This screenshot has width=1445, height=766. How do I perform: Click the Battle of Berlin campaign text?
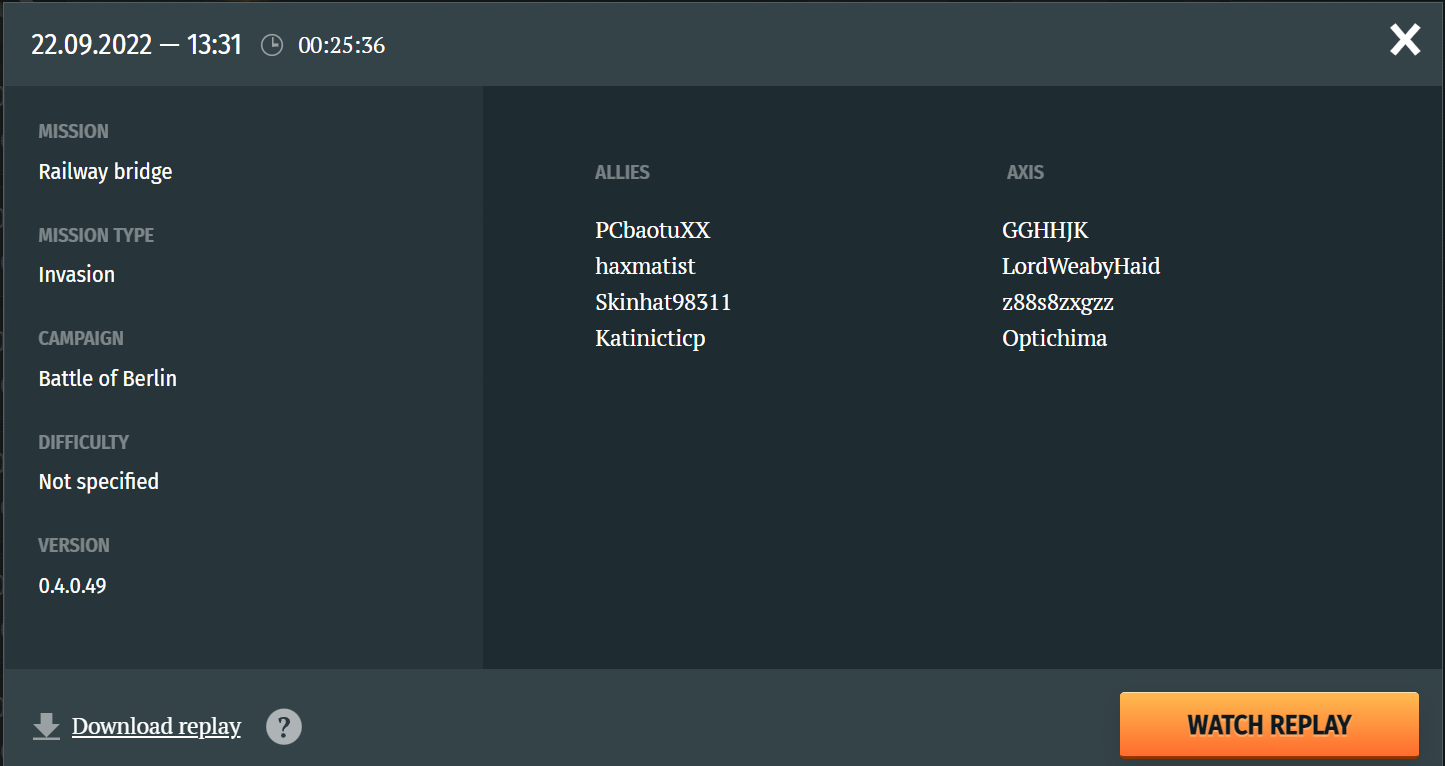click(108, 378)
